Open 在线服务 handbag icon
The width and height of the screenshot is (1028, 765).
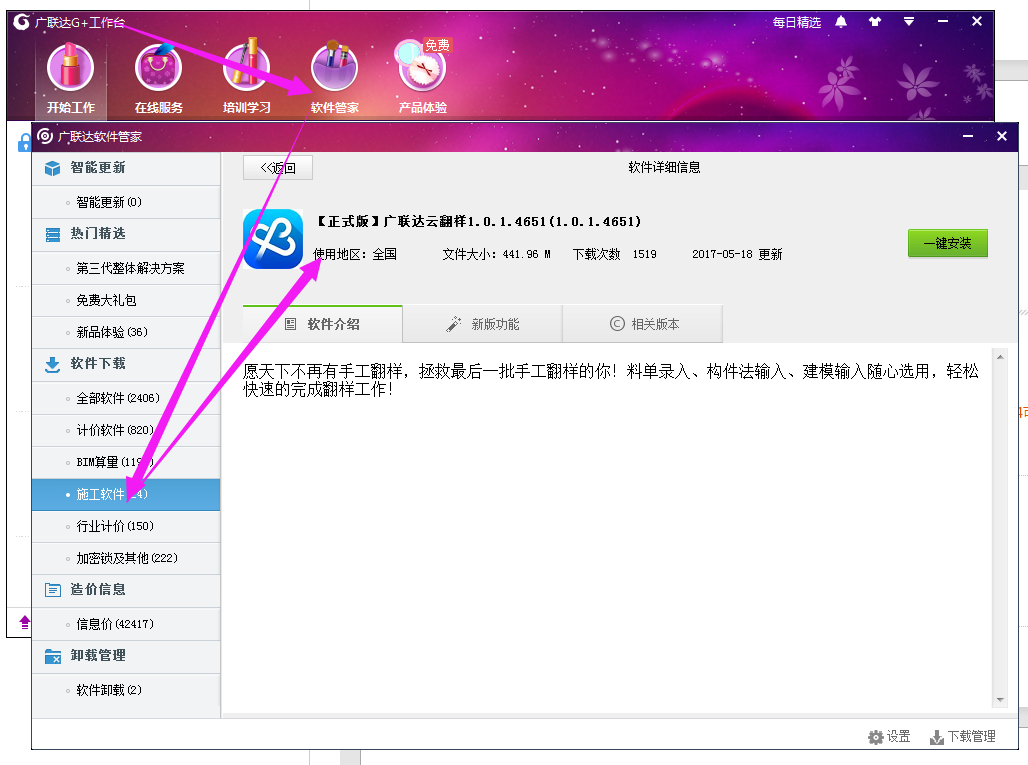(158, 68)
